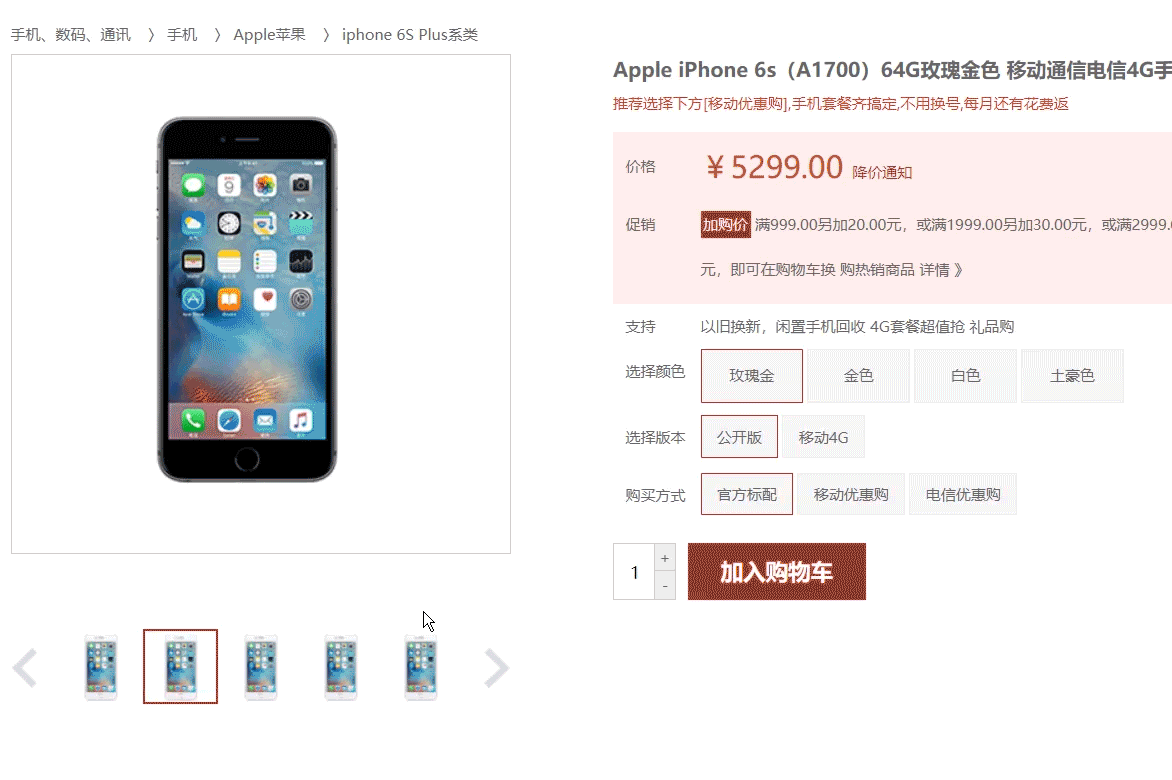The image size is (1172, 780).
Task: Select 电信优惠购 purchase method
Action: [x=963, y=495]
